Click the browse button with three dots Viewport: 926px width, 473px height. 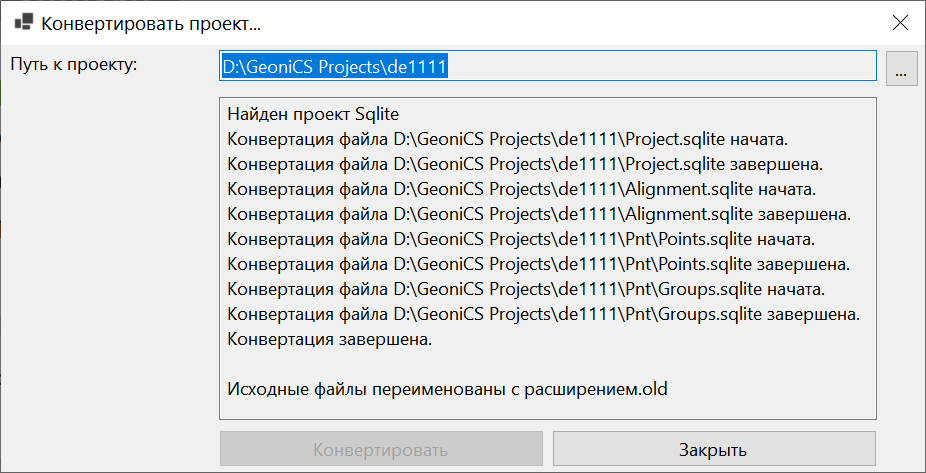(x=901, y=71)
